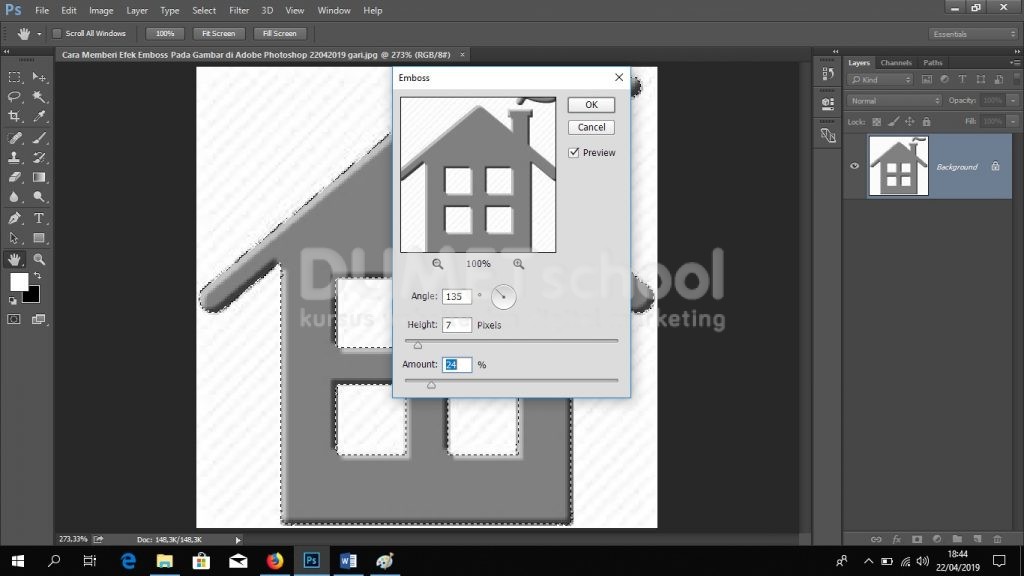Click the Fit Screen button
This screenshot has height=576, width=1024.
click(x=218, y=33)
